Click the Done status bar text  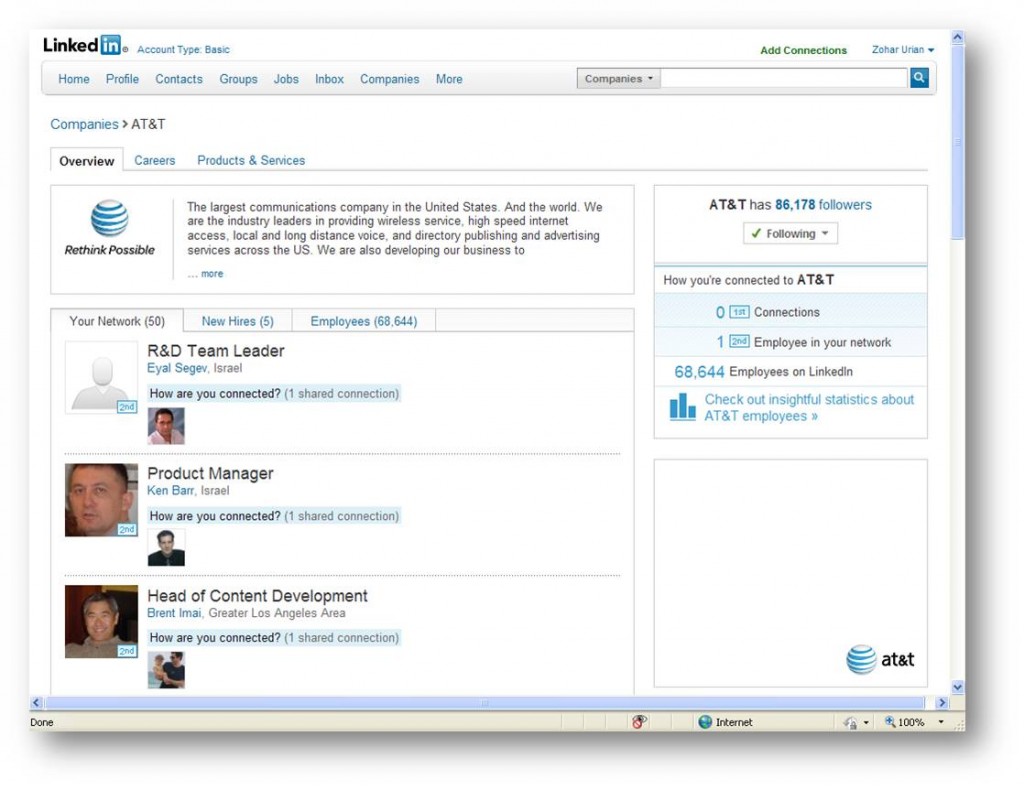pyautogui.click(x=42, y=722)
